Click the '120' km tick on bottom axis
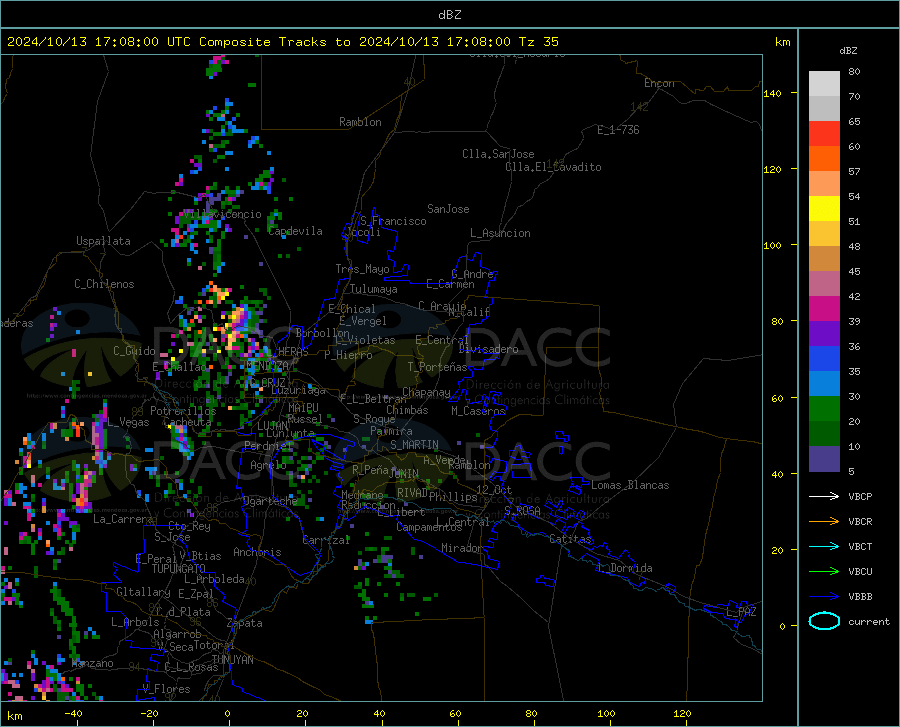Image resolution: width=900 pixels, height=727 pixels. [682, 714]
